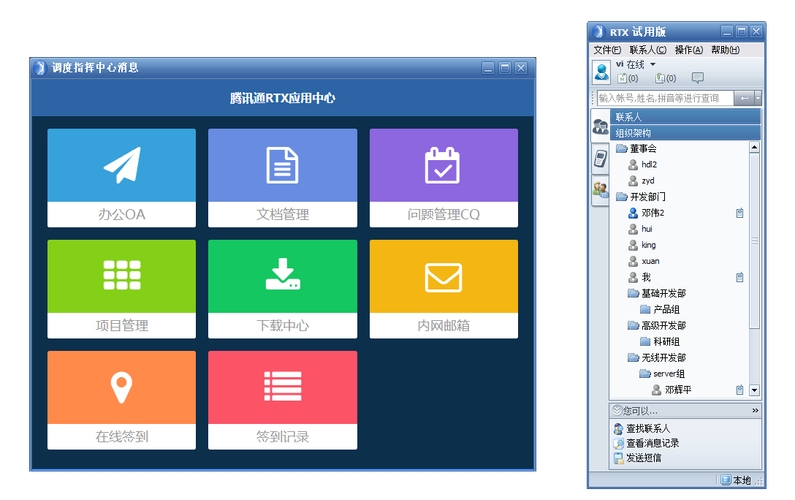Open the 问题管理CQ calendar tile
795x500 pixels.
444,177
